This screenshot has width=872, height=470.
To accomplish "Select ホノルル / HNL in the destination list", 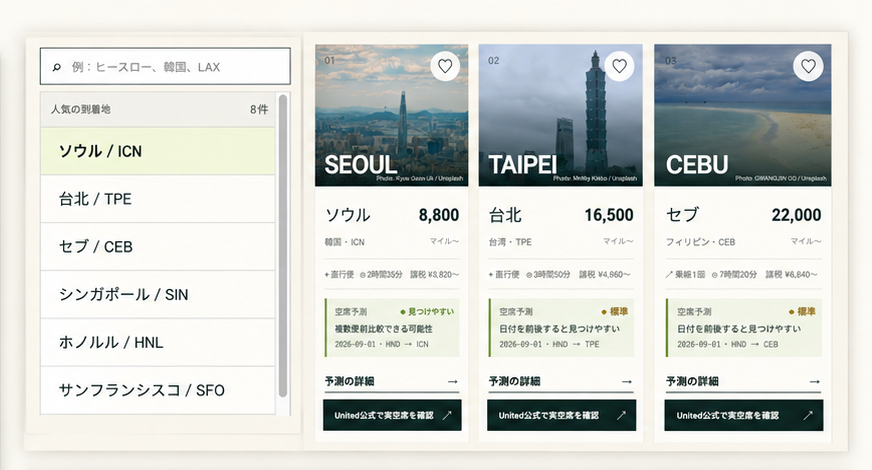I will point(158,343).
